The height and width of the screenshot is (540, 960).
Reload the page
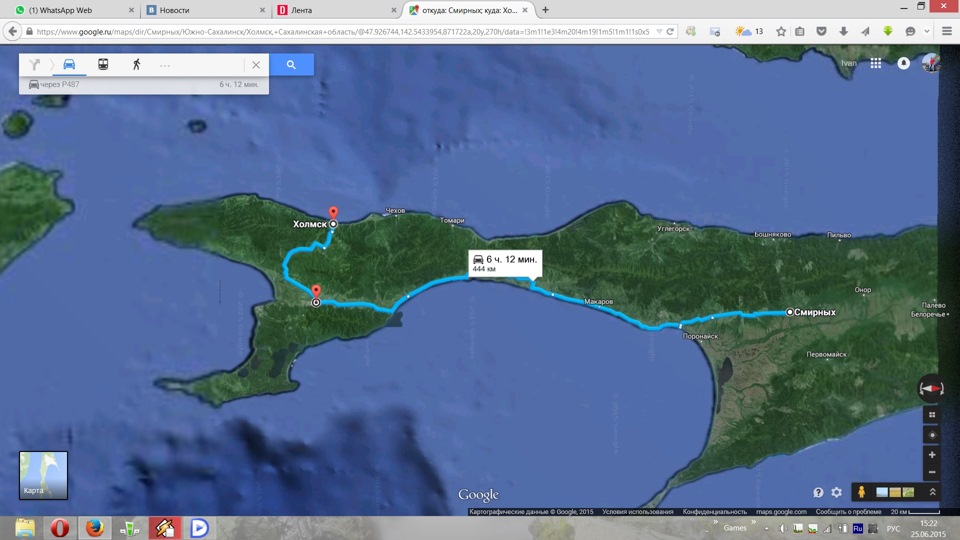tap(670, 31)
